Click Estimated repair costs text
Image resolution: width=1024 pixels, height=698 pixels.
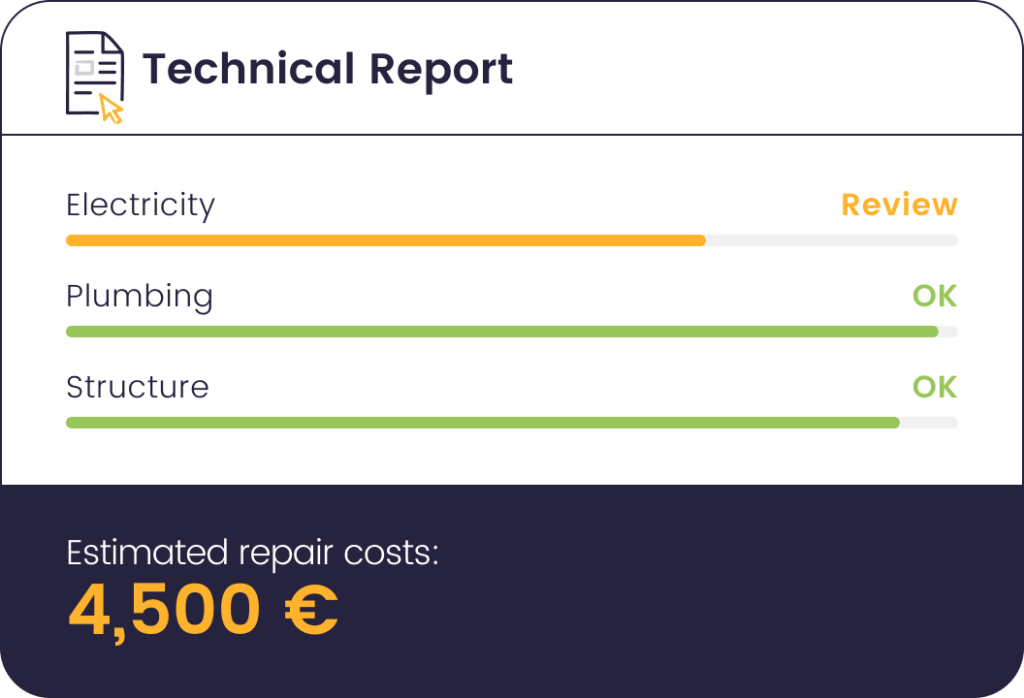[x=253, y=554]
